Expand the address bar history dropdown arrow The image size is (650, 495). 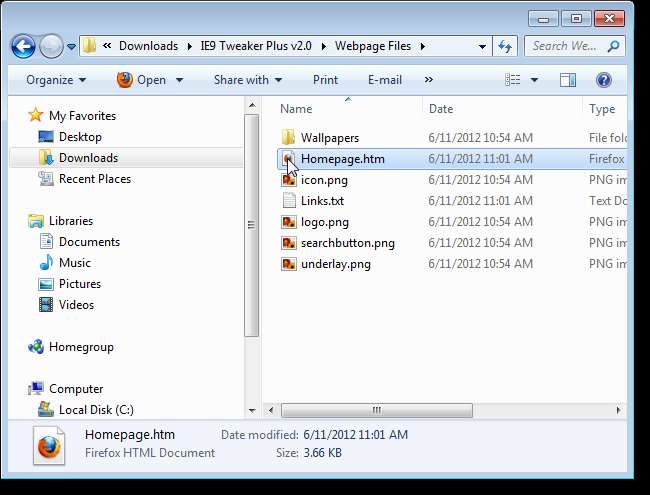pos(482,46)
